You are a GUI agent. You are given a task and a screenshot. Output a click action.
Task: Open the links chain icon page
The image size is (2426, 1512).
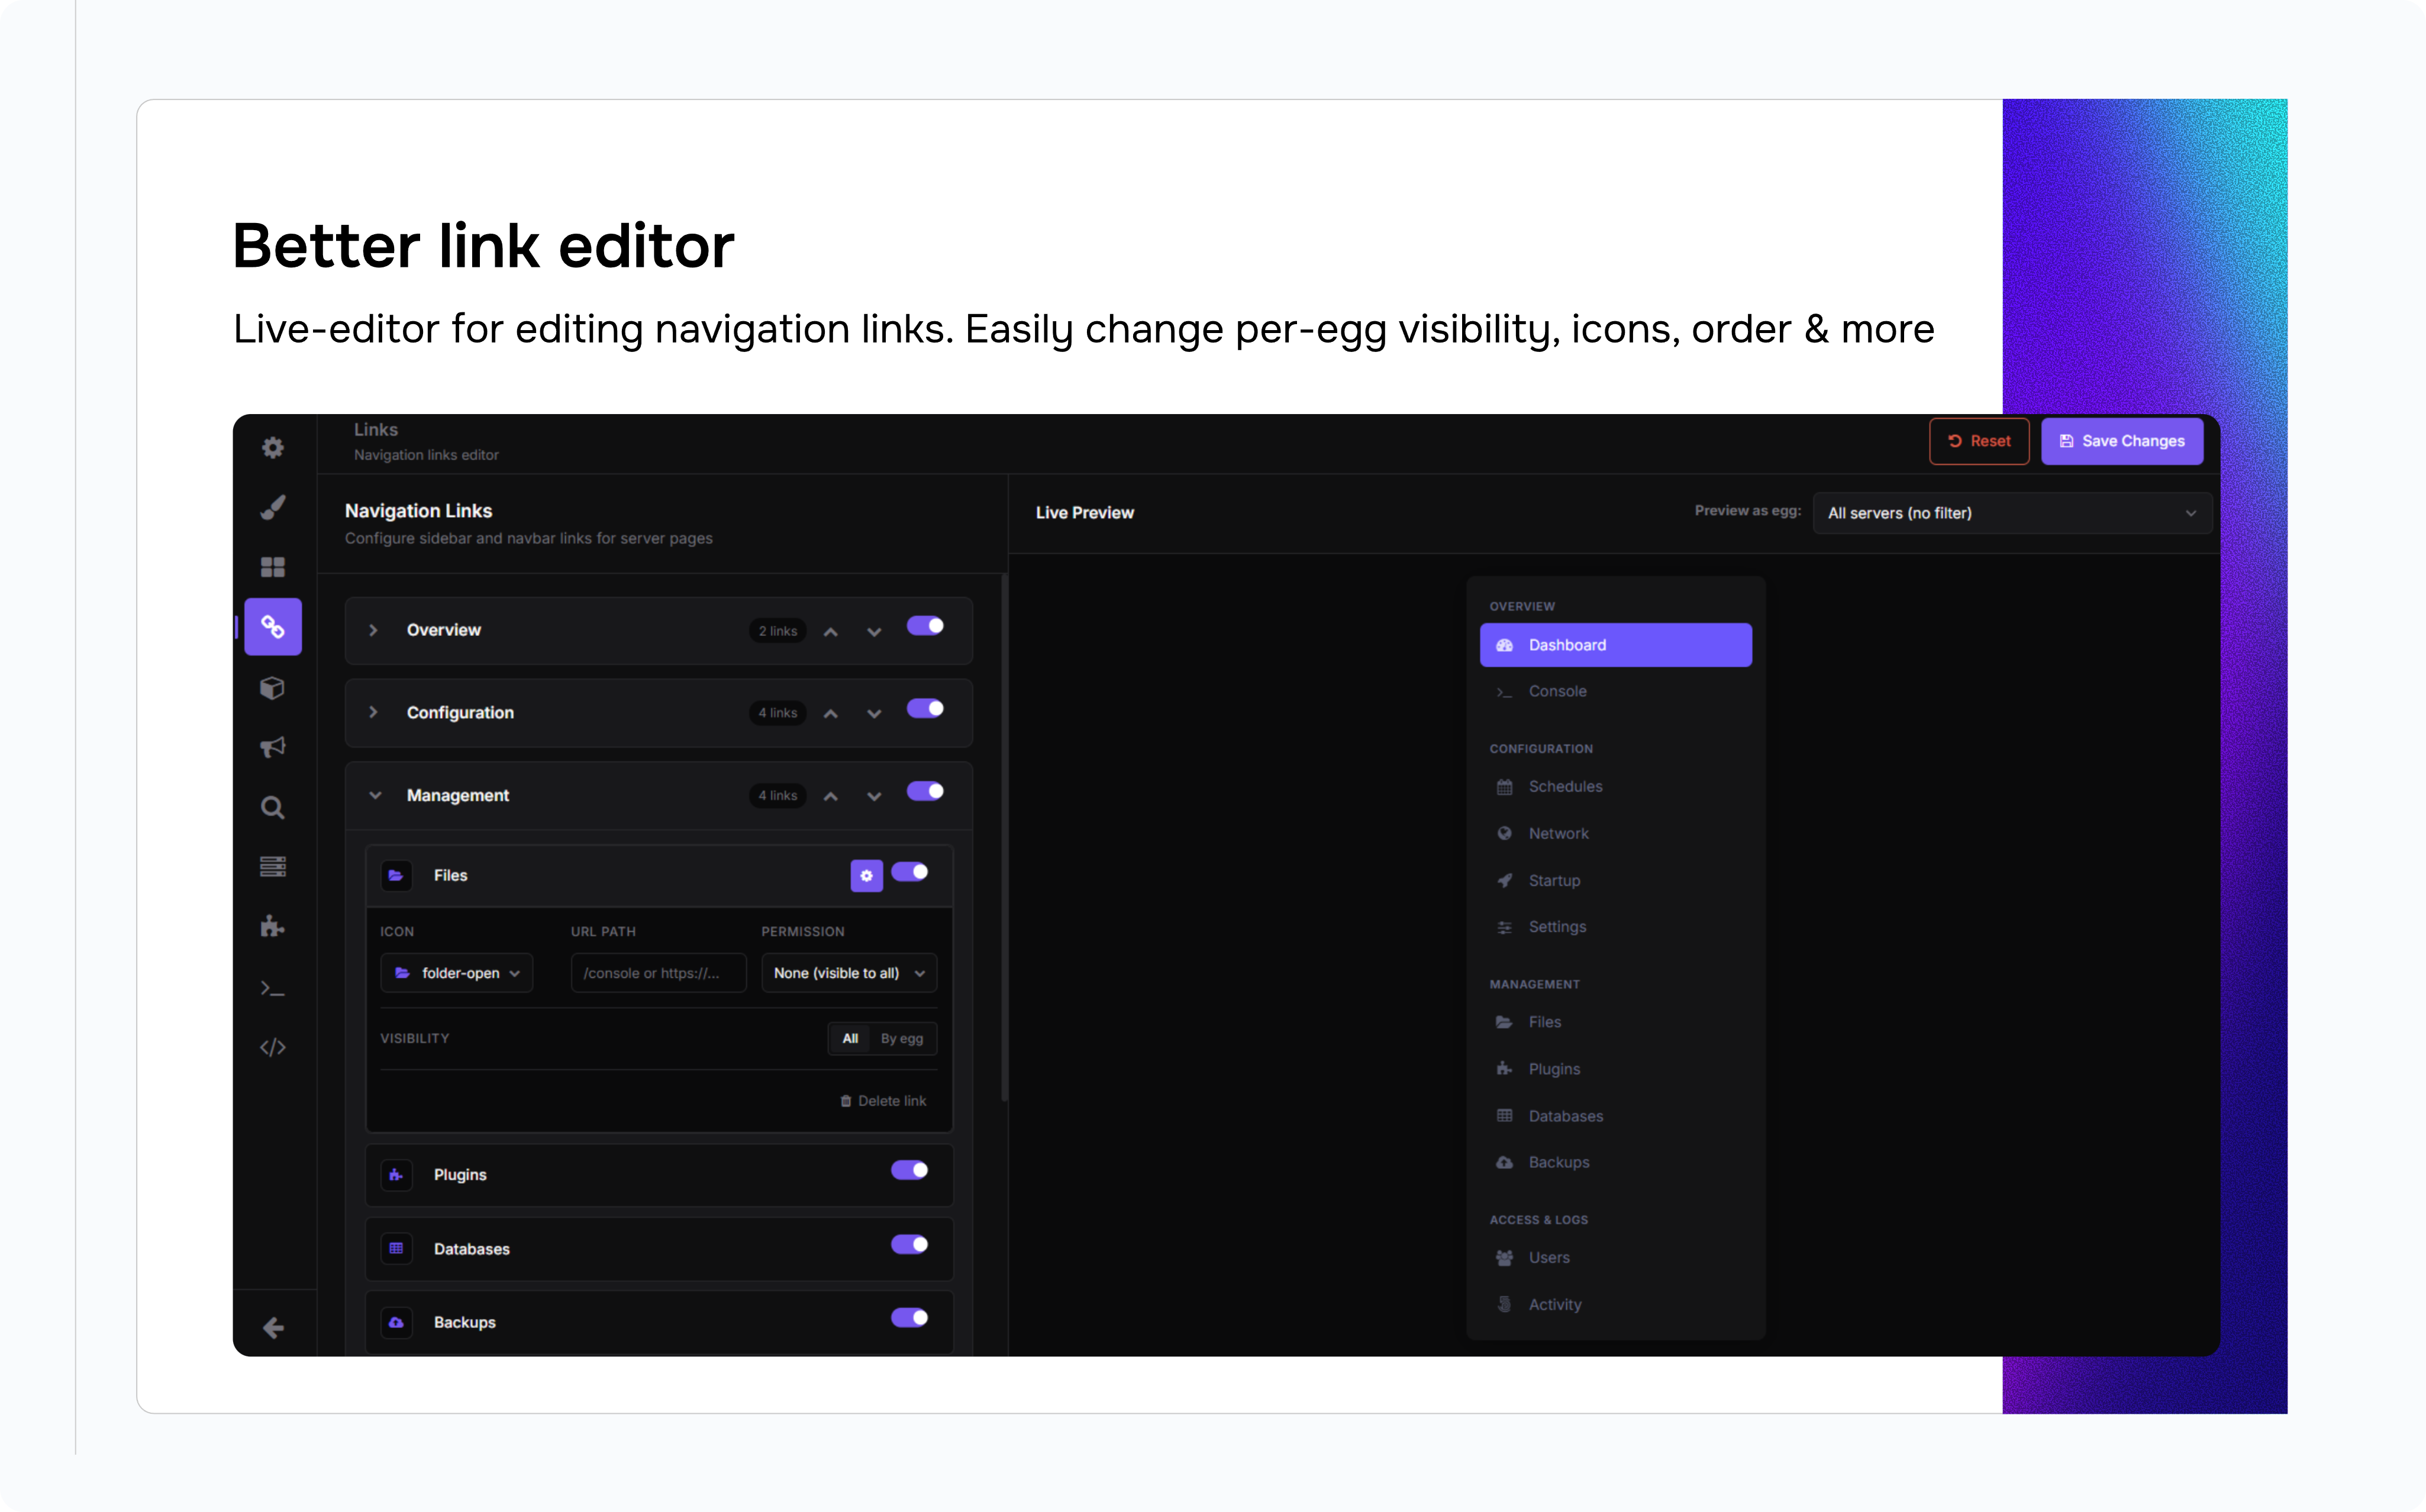(x=273, y=627)
